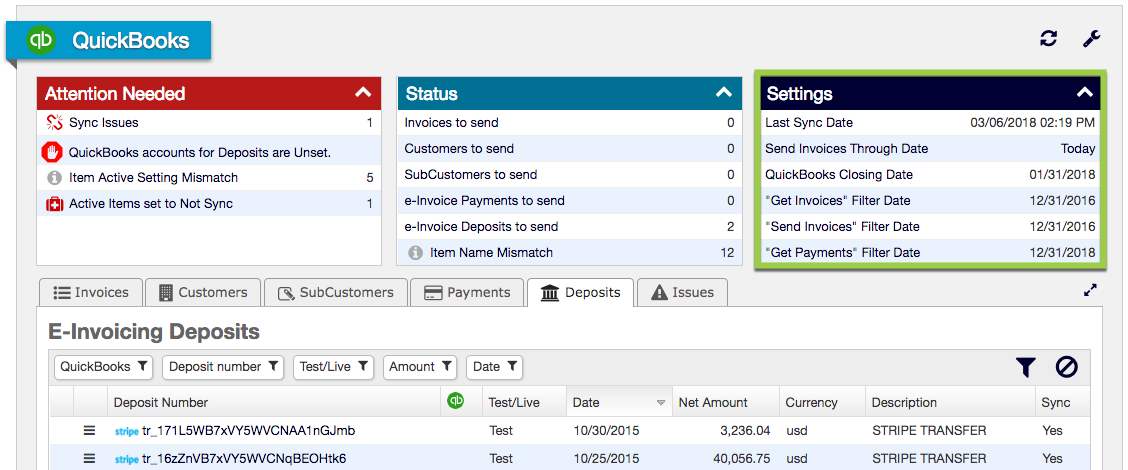Open the Amount filter dropdown
This screenshot has height=470, width=1128.
(421, 367)
